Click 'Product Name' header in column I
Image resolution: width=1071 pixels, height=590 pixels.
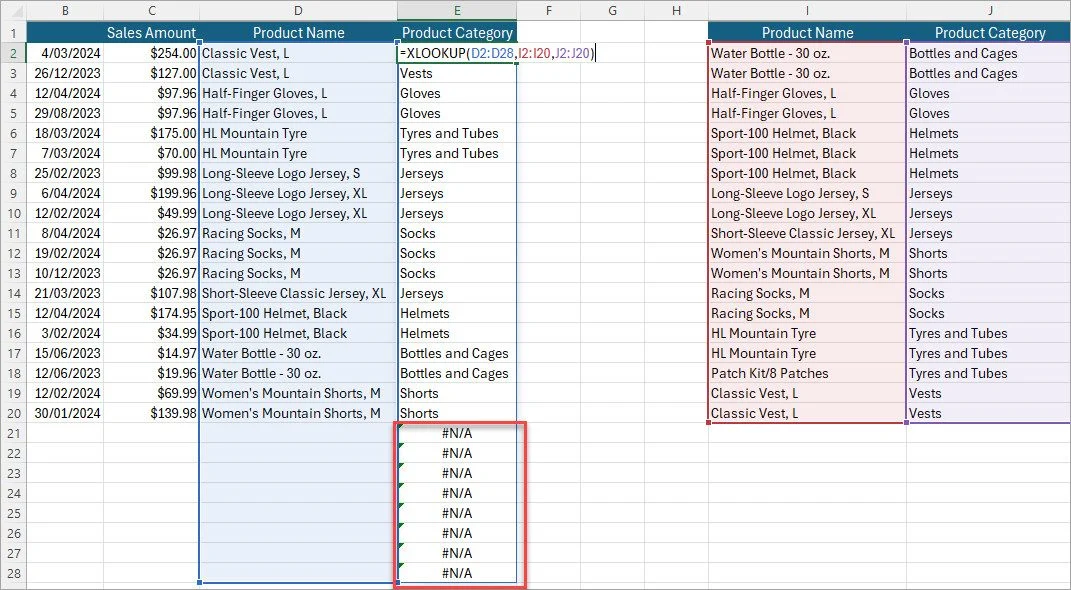coord(807,33)
